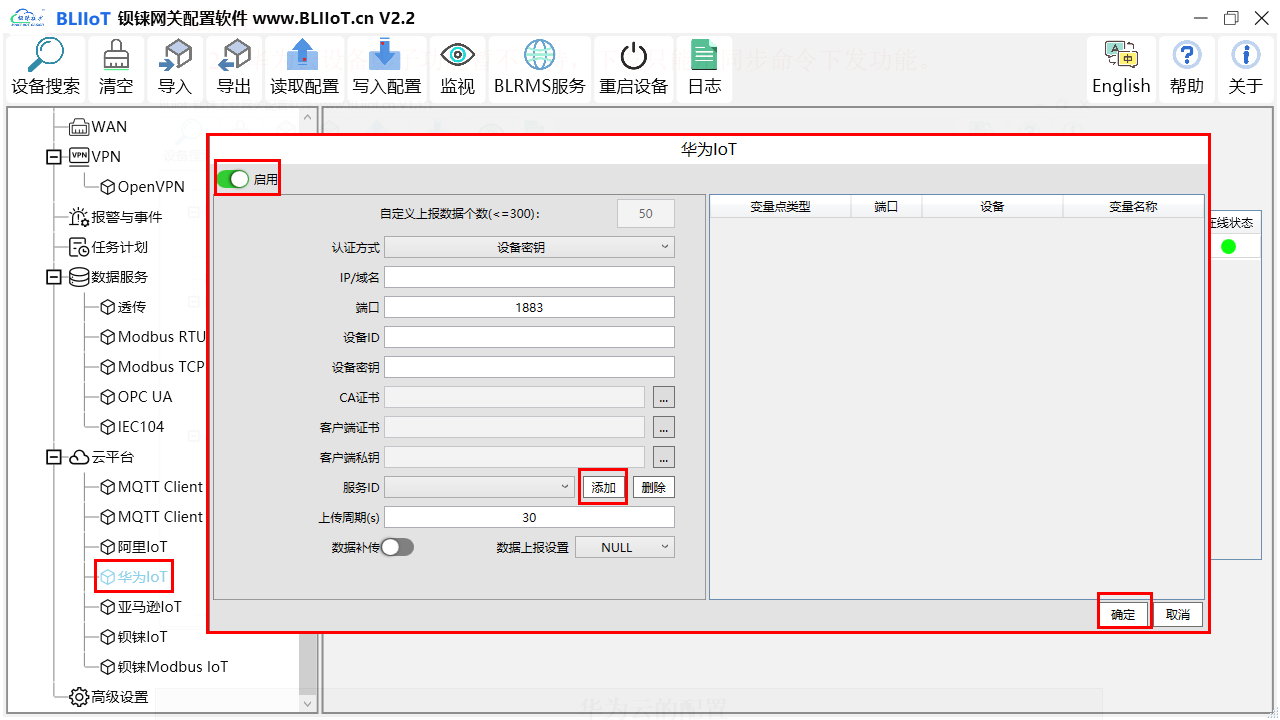Click the 变量点类型 column header

(x=780, y=207)
